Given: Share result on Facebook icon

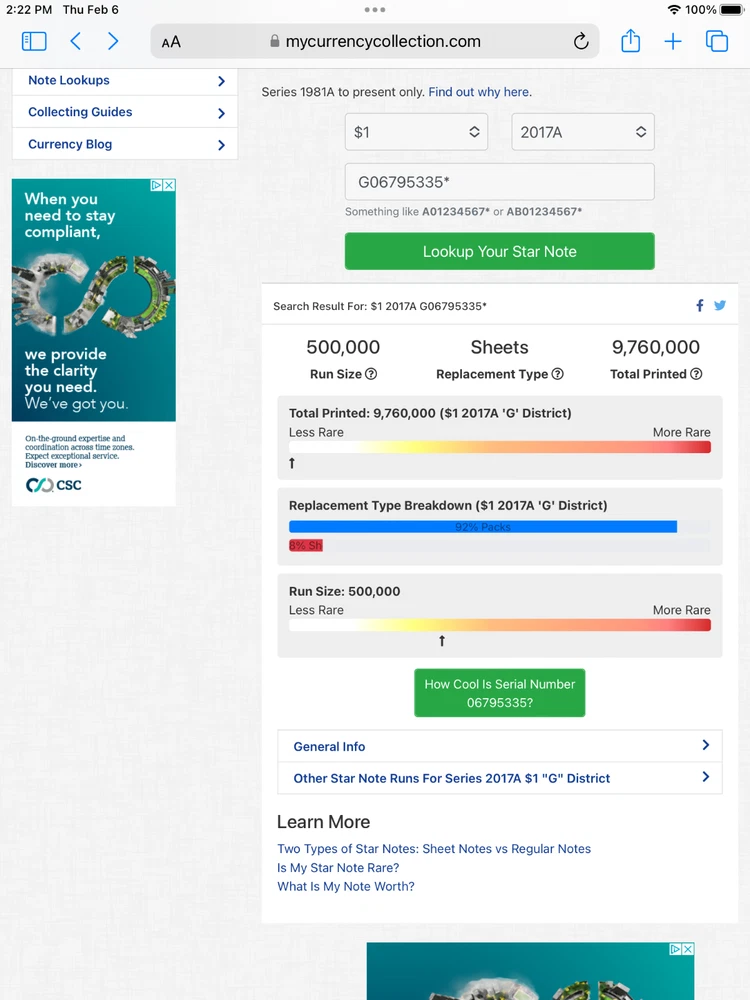Looking at the screenshot, I should point(700,306).
